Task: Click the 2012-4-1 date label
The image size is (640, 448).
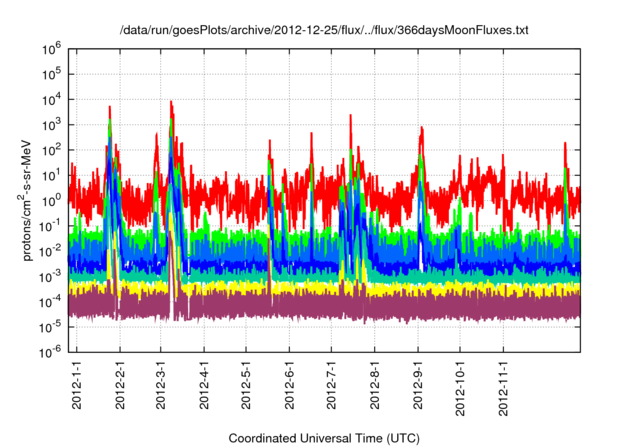Action: 204,385
